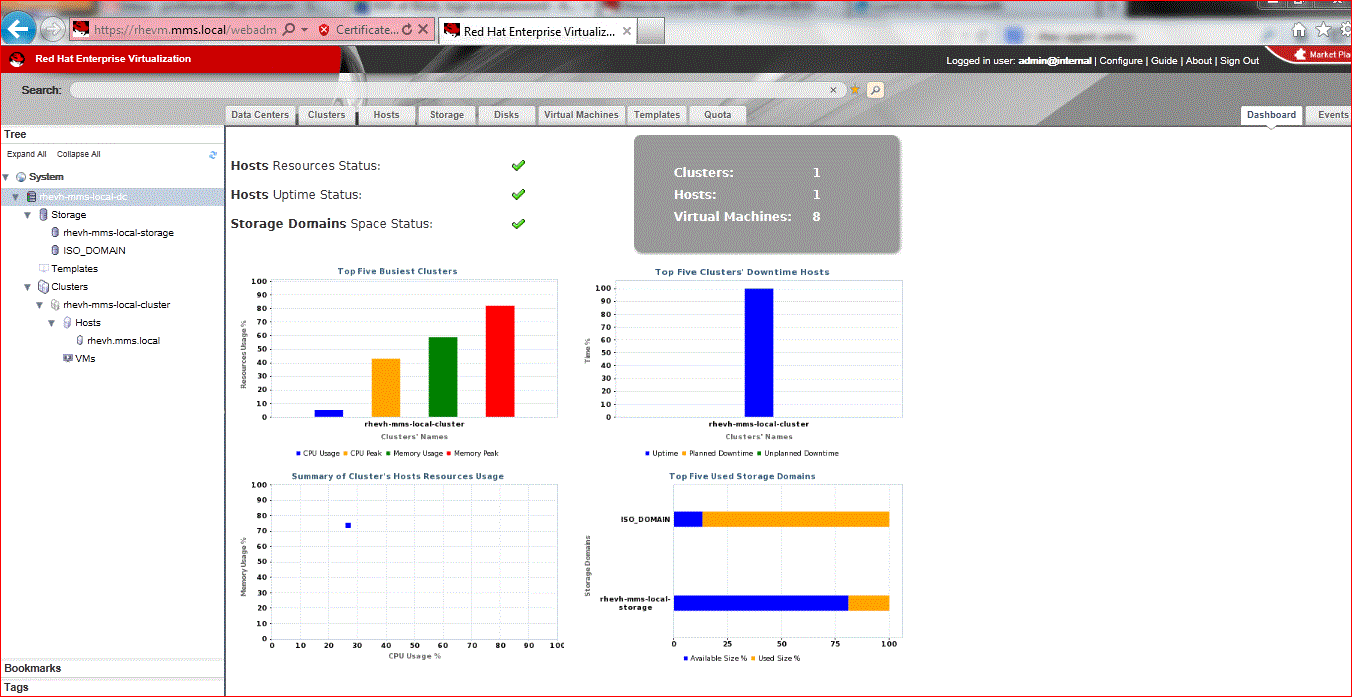Click the certificate error red shield icon
This screenshot has height=697, width=1352.
pos(324,30)
